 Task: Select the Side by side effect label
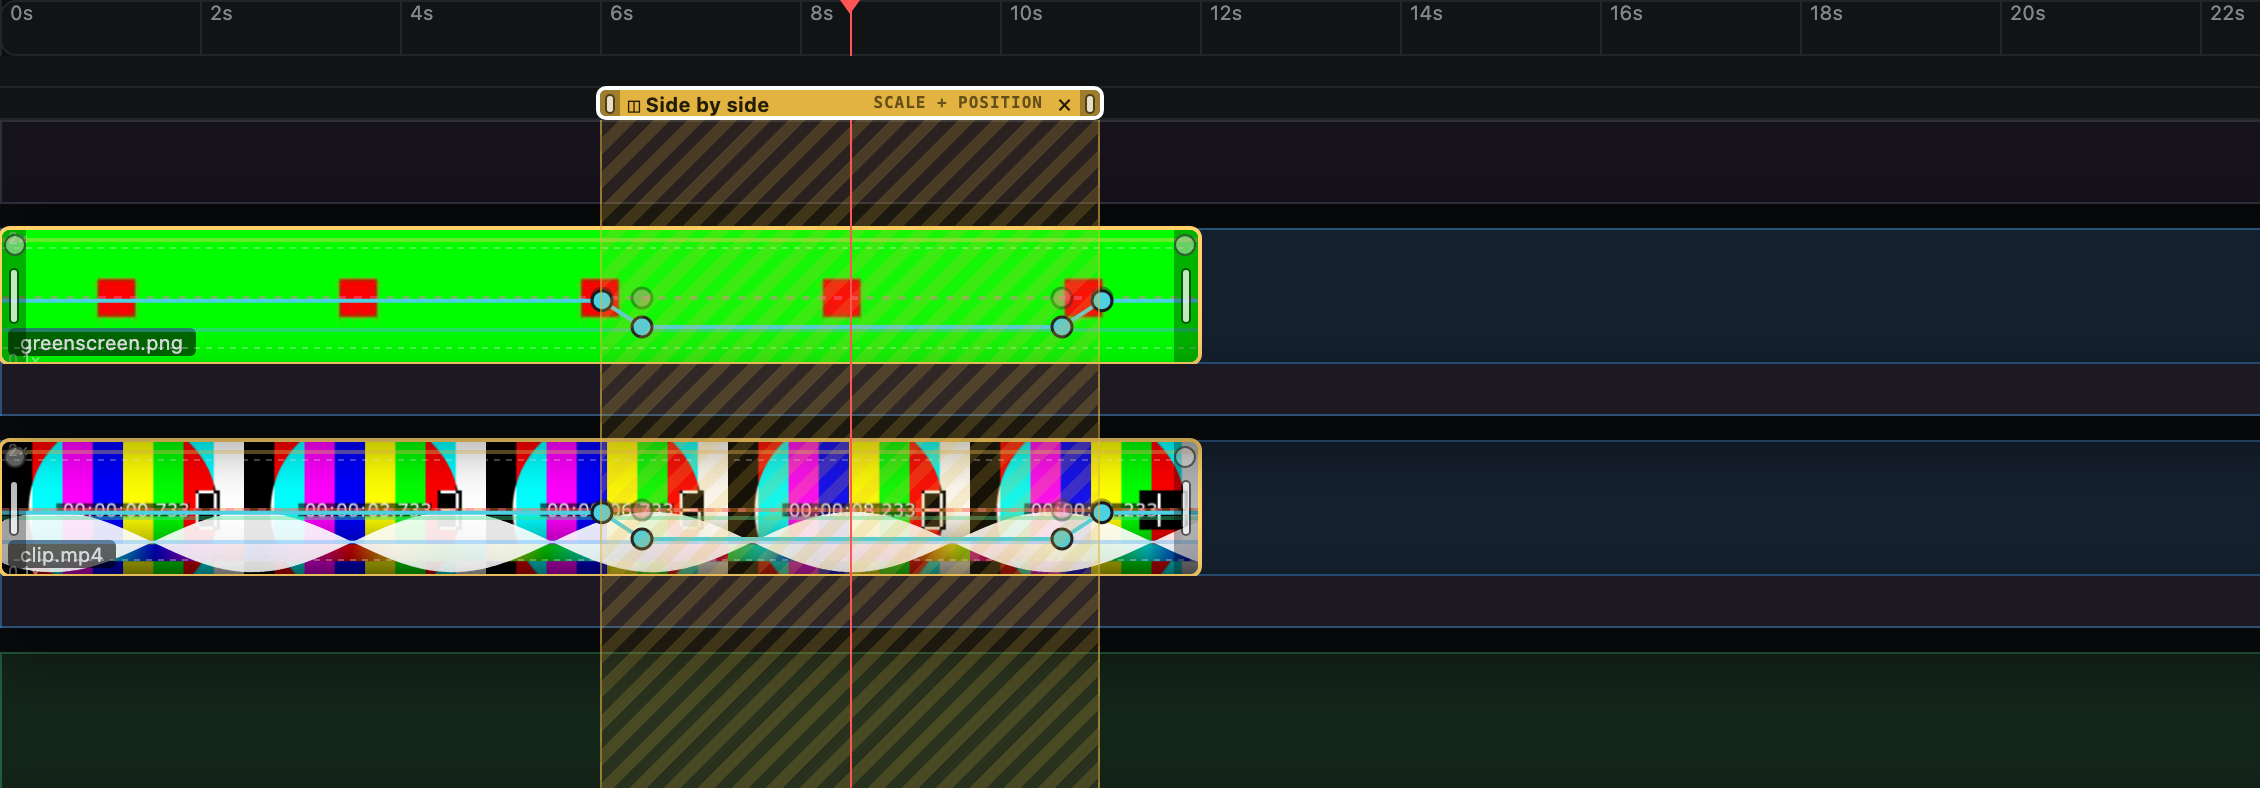tap(707, 104)
